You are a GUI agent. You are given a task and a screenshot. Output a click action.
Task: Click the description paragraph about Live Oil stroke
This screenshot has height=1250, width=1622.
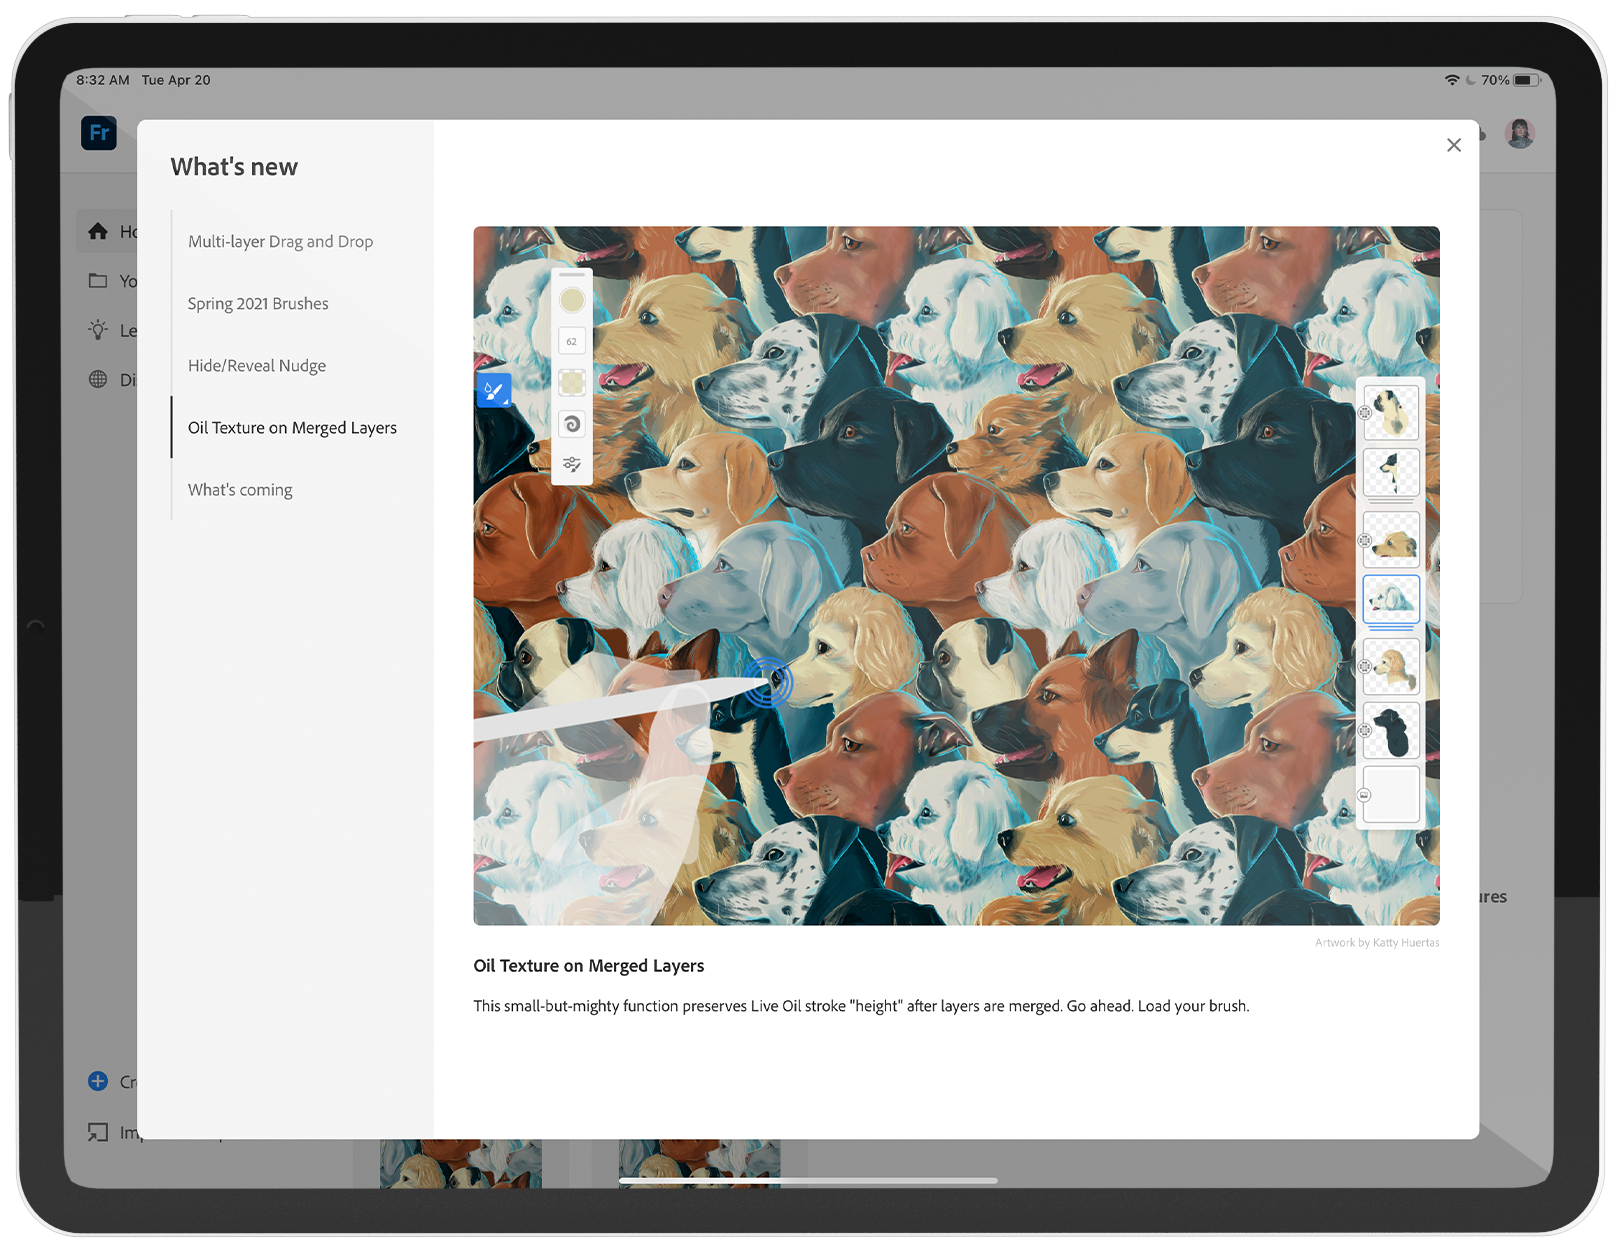(861, 1006)
